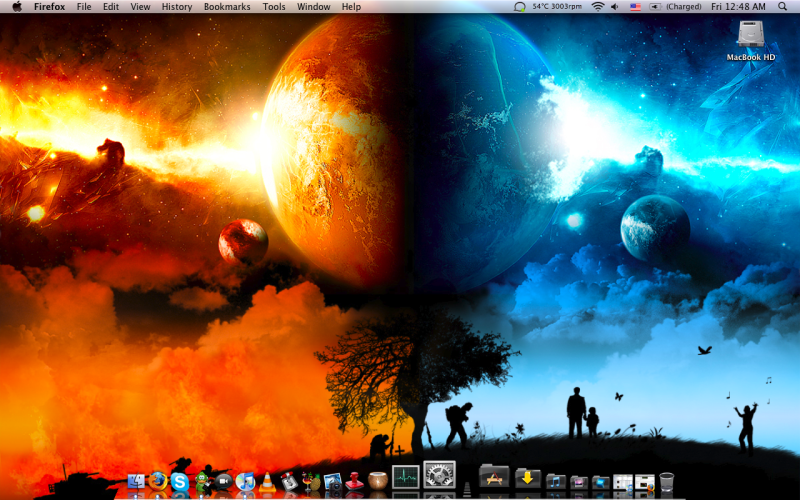This screenshot has height=500, width=800.
Task: Open the Trash
Action: 666,481
